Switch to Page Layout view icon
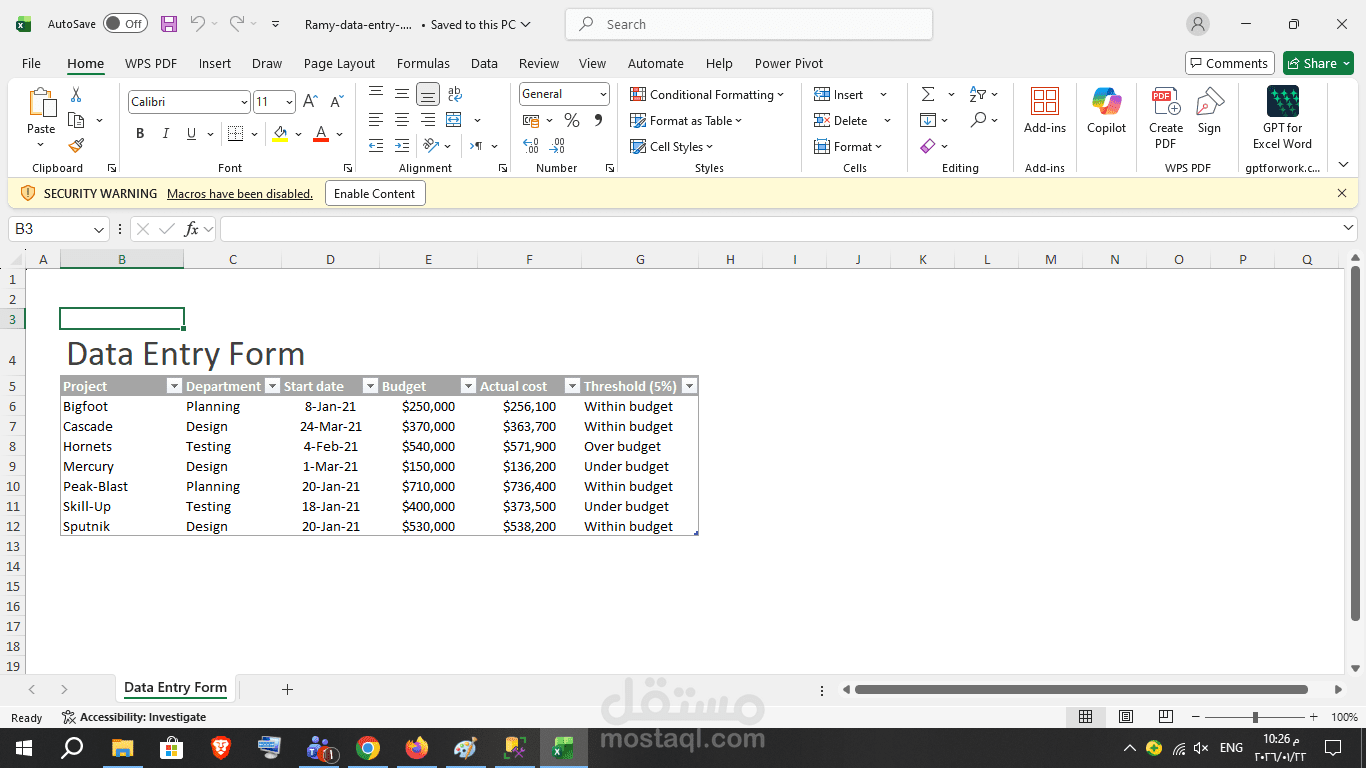This screenshot has width=1366, height=768. (x=1126, y=717)
